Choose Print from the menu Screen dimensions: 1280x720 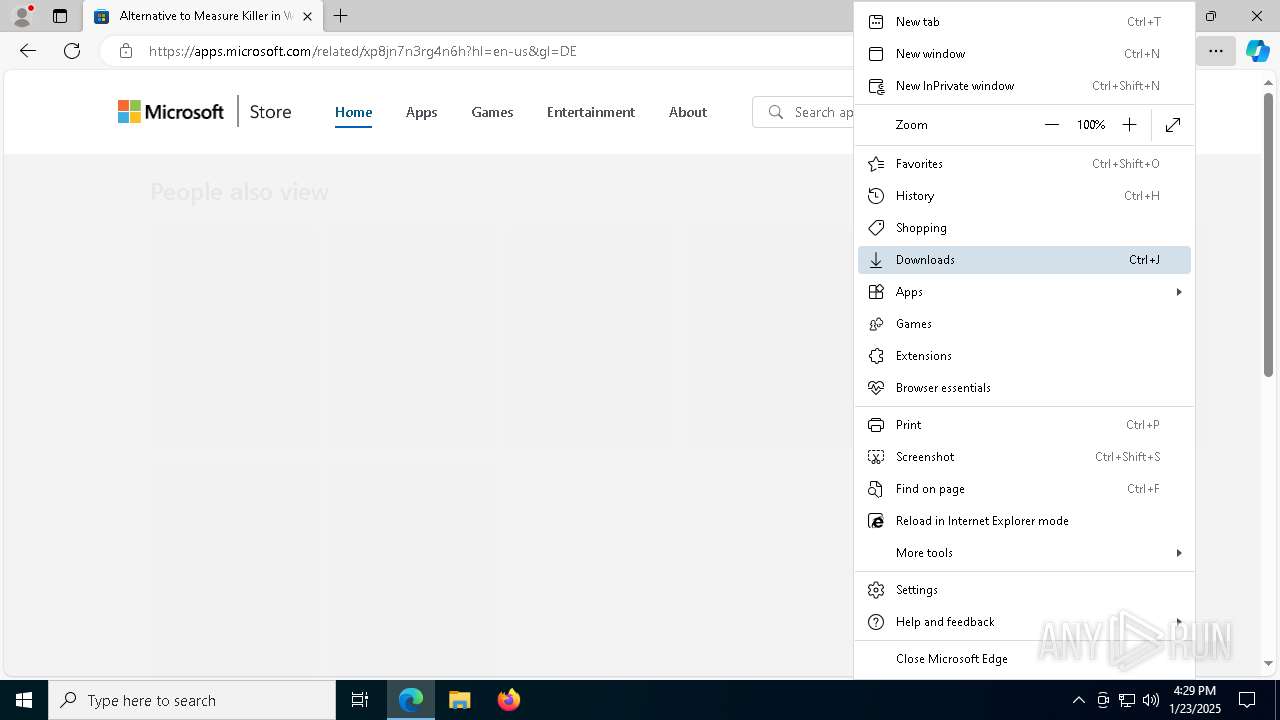[1024, 424]
